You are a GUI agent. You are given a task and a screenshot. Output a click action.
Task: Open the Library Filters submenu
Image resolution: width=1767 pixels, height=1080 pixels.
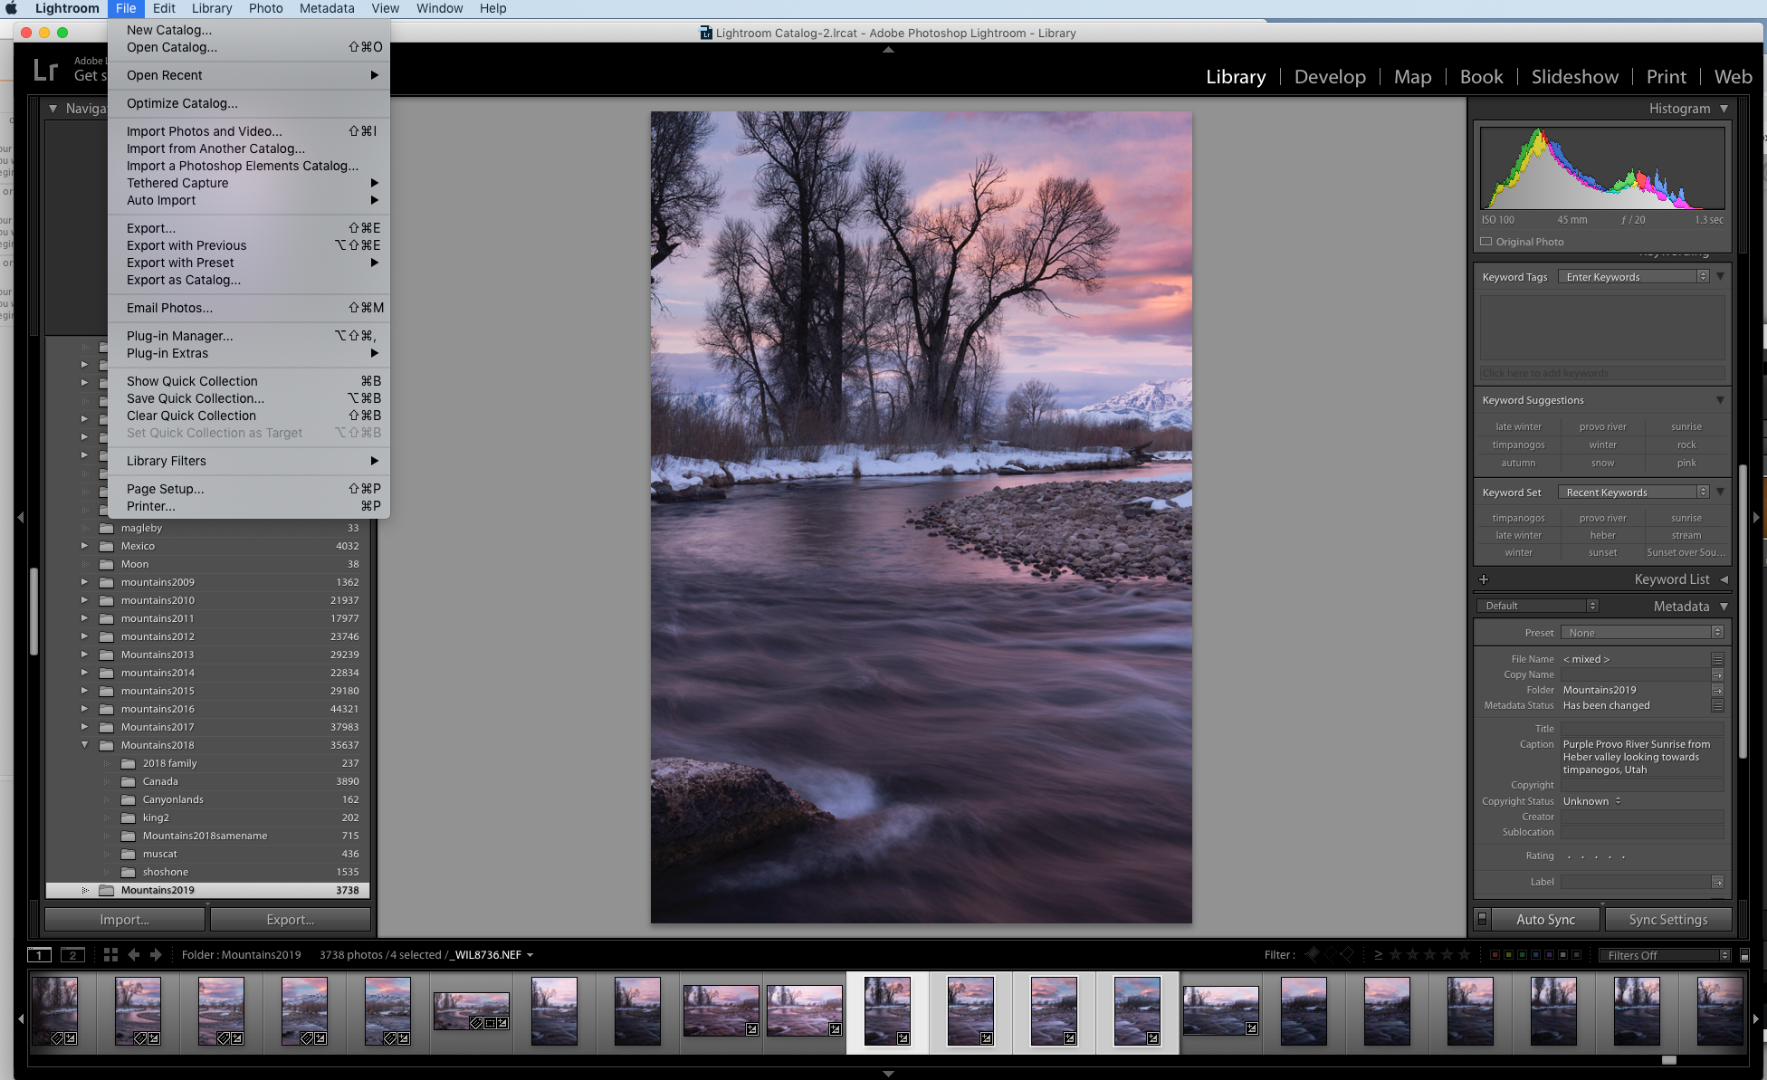tap(249, 461)
